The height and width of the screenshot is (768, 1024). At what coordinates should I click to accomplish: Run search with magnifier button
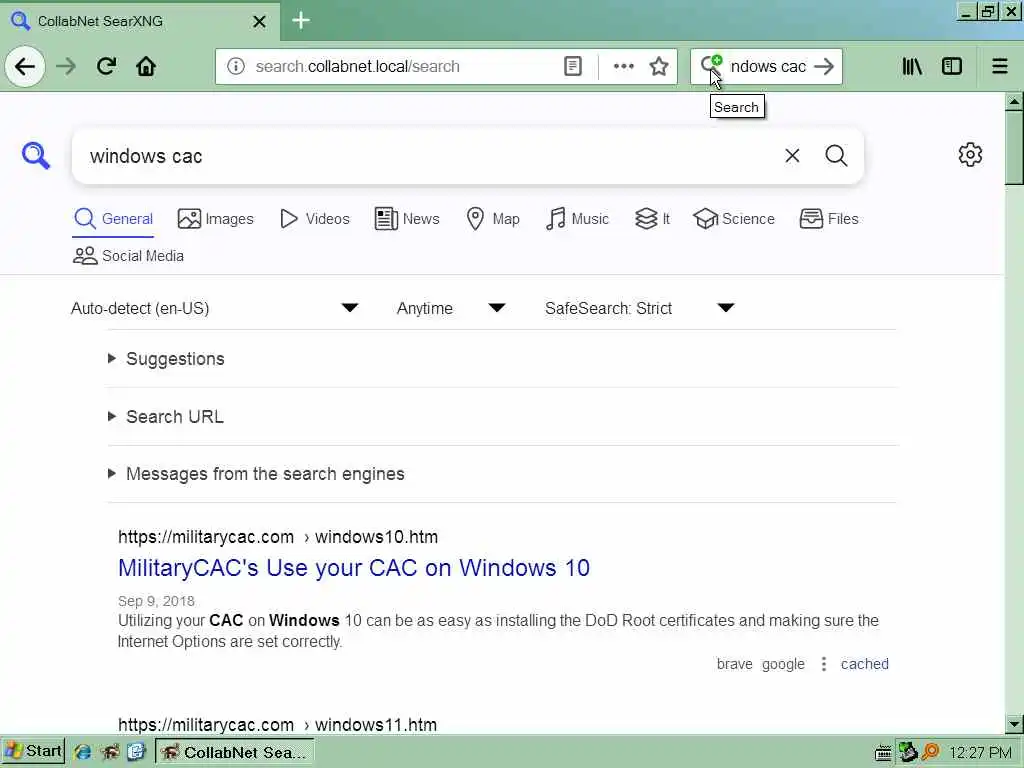pos(836,155)
